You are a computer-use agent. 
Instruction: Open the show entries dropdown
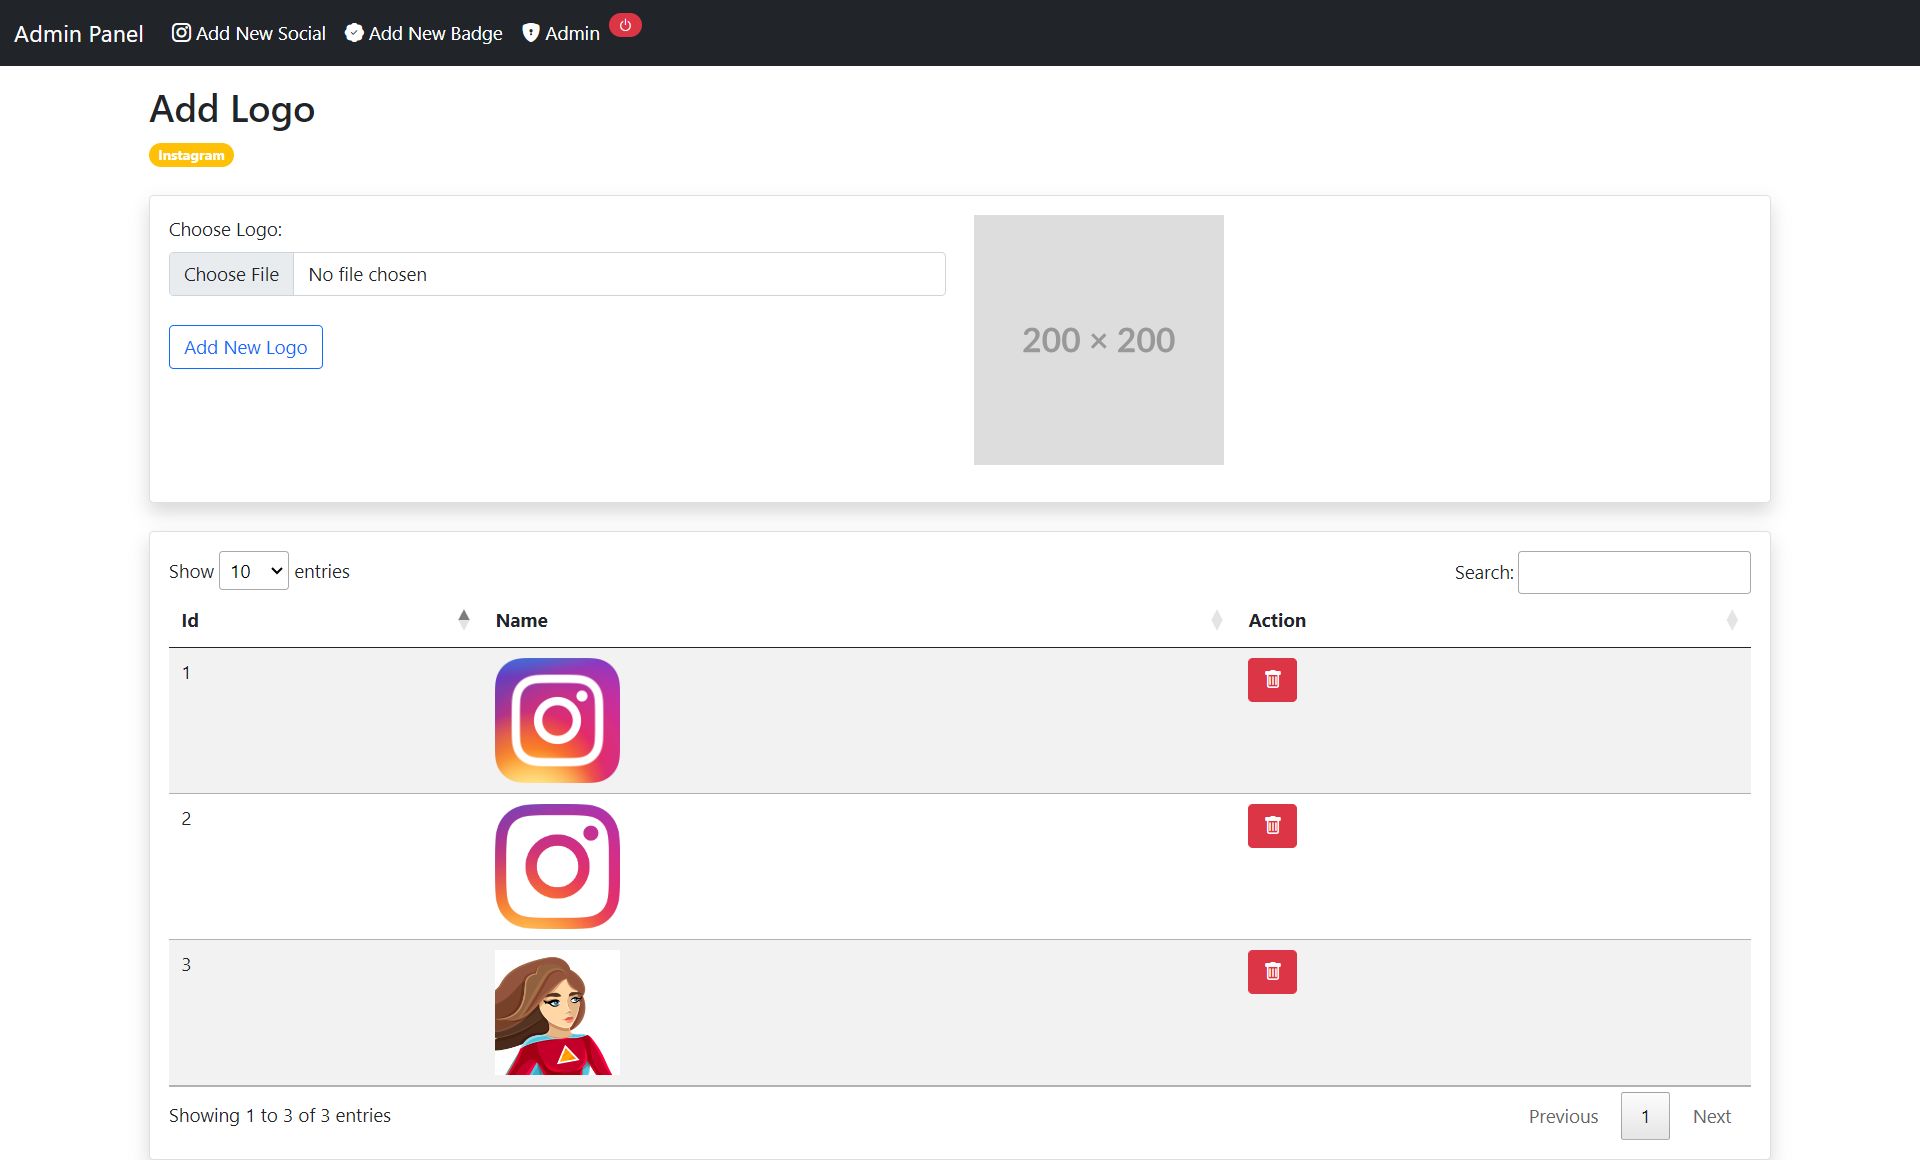tap(254, 571)
